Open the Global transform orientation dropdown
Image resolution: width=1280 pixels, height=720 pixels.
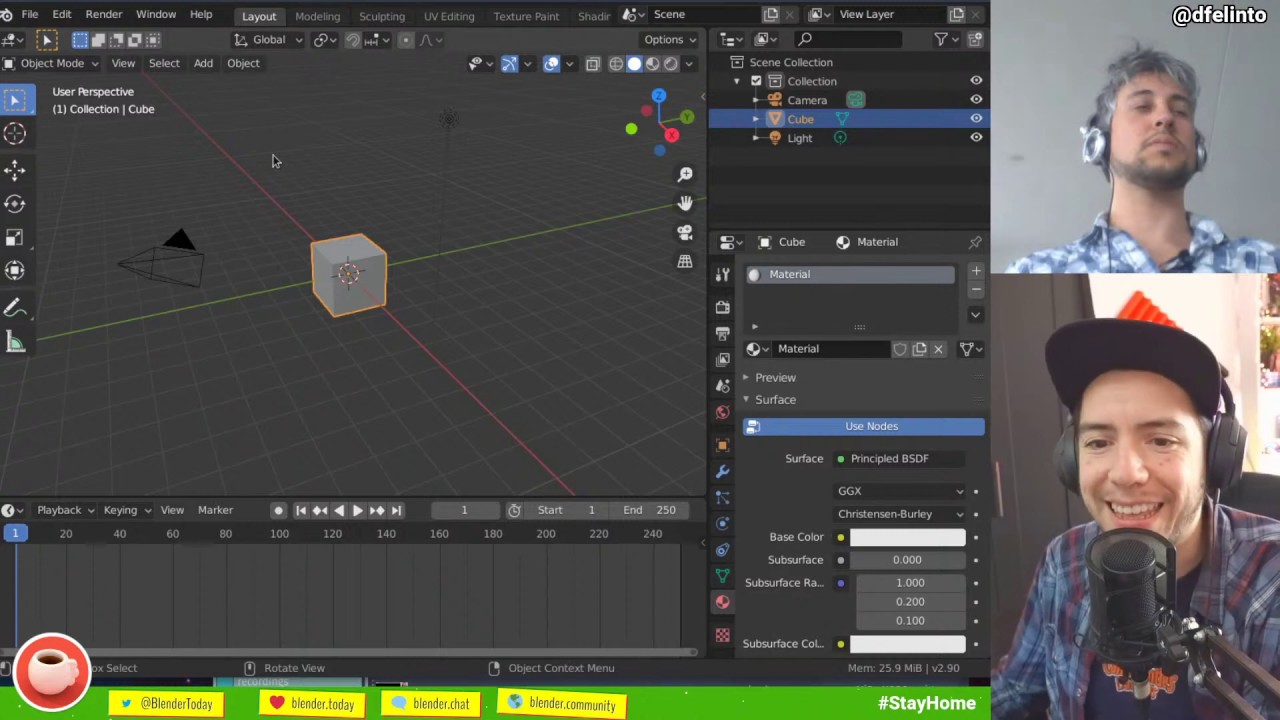(x=268, y=40)
